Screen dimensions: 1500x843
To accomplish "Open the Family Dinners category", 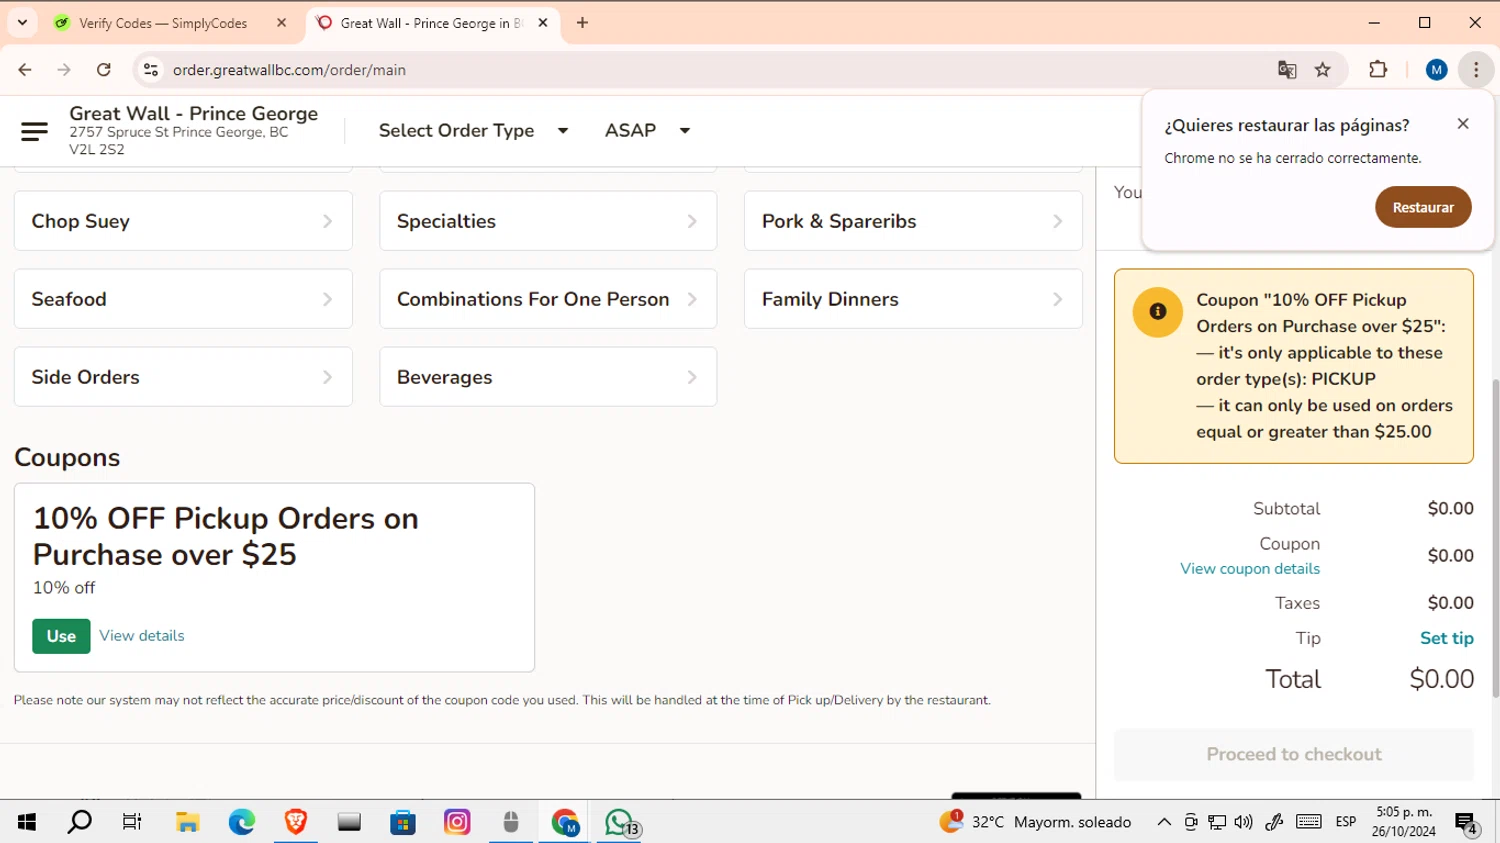I will pyautogui.click(x=913, y=299).
